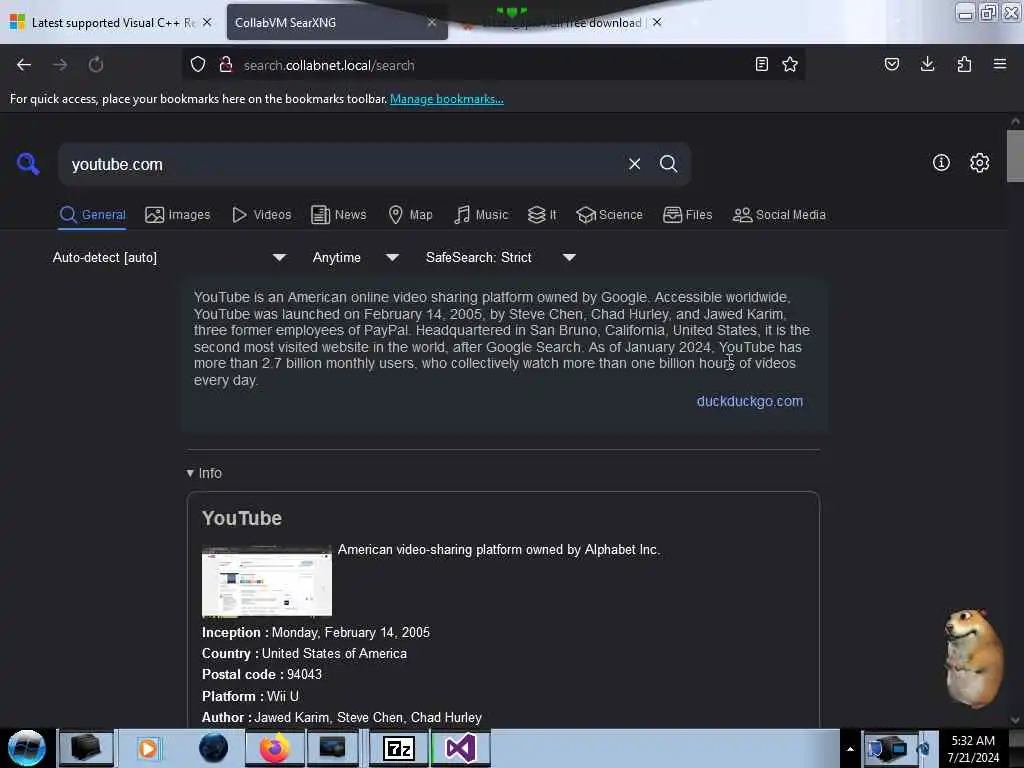Click the taskbar clock 5:32 AM
1024x768 pixels.
[x=973, y=748]
